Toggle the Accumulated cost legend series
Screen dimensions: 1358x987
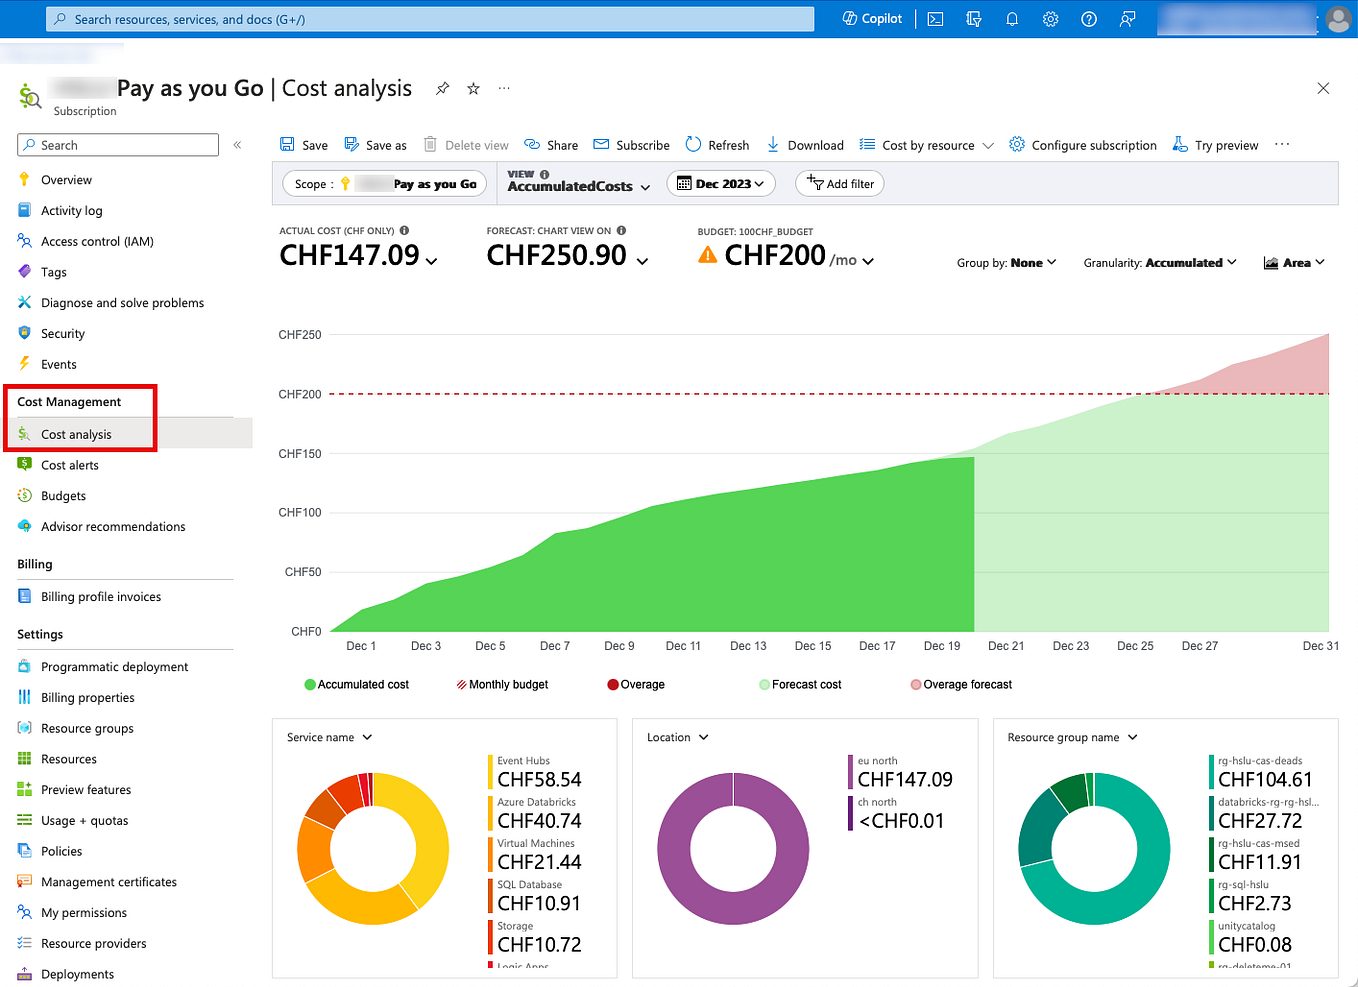pos(356,684)
